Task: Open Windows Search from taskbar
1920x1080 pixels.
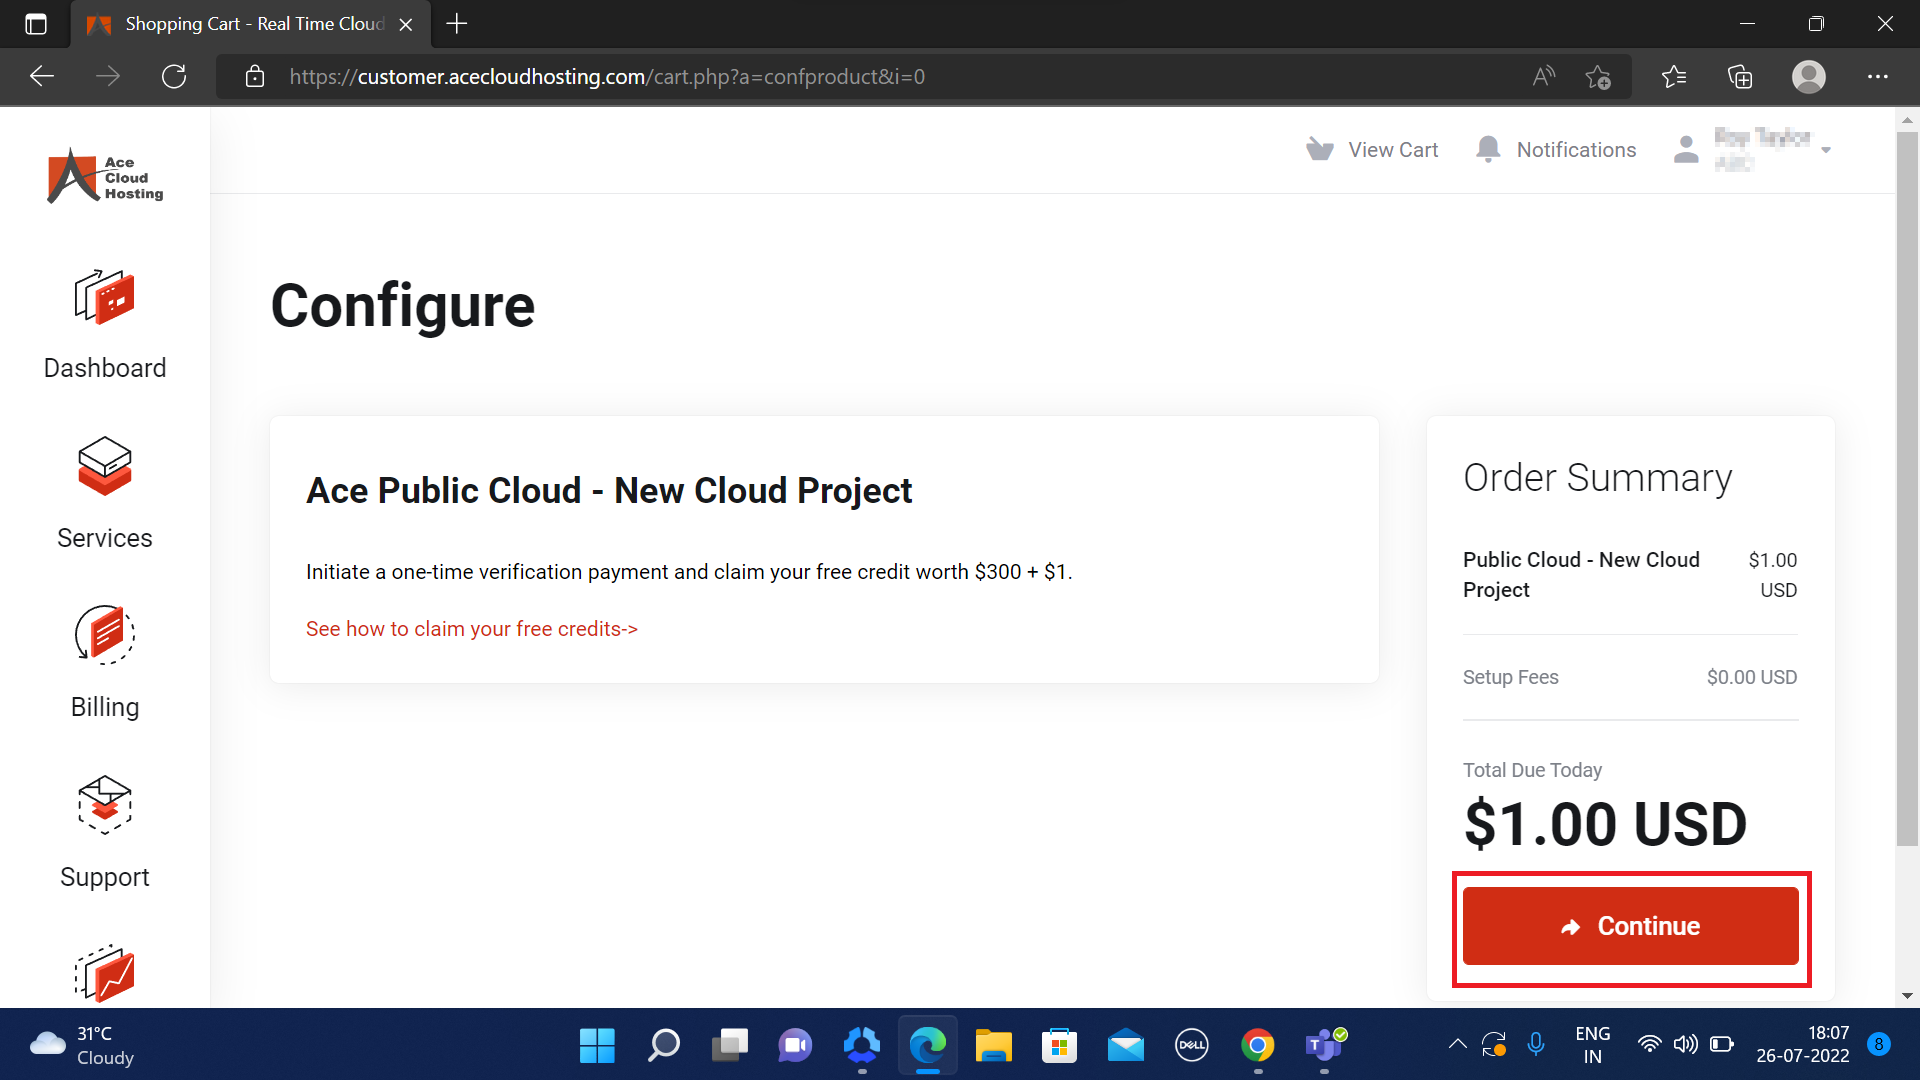Action: (x=663, y=1046)
